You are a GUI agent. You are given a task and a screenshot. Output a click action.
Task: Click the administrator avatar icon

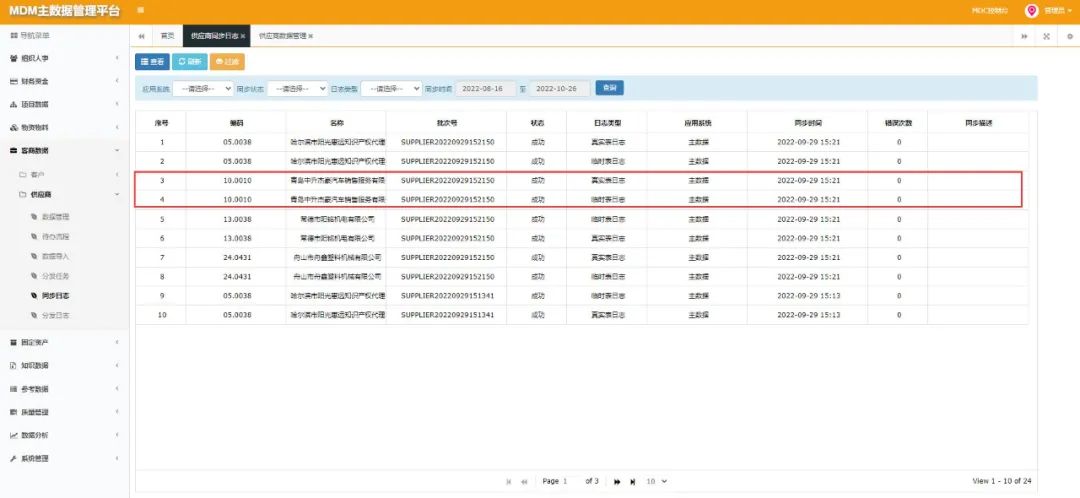[x=1031, y=10]
